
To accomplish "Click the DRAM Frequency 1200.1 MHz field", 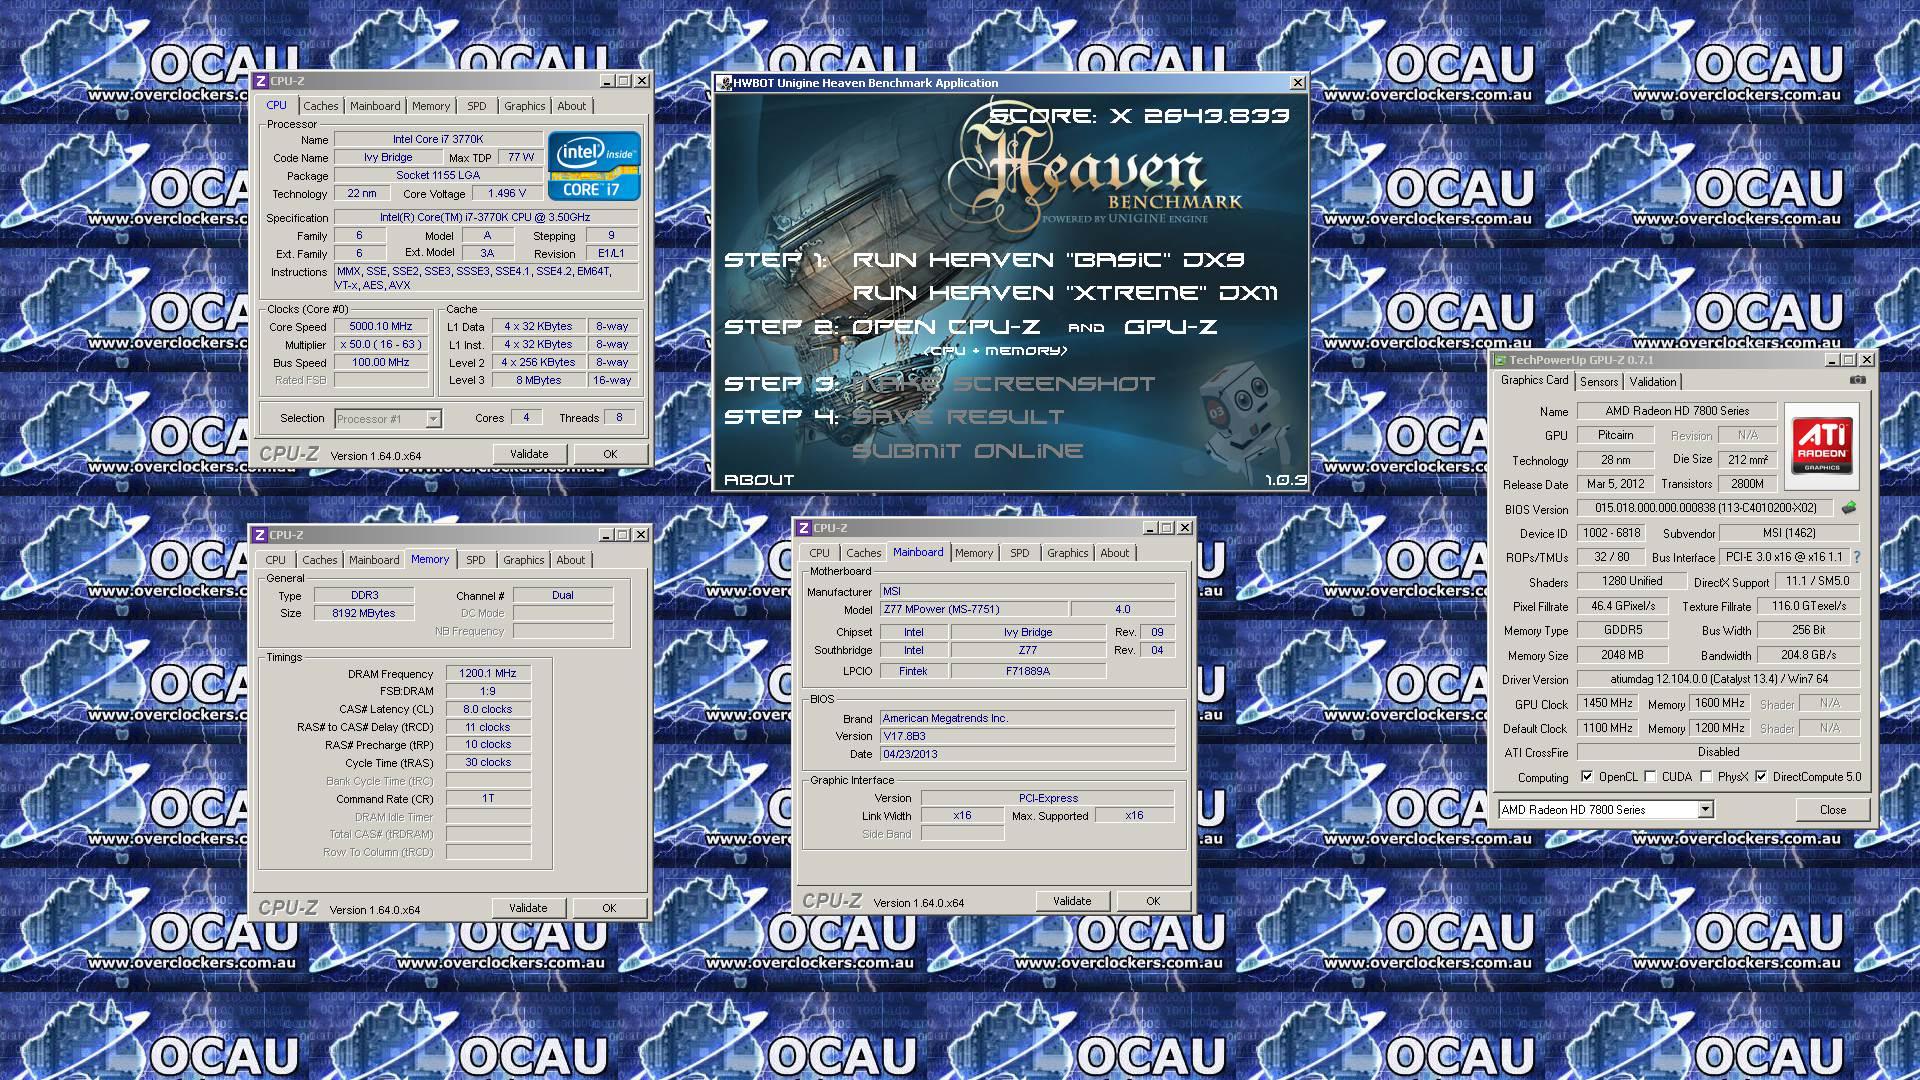I will coord(488,673).
